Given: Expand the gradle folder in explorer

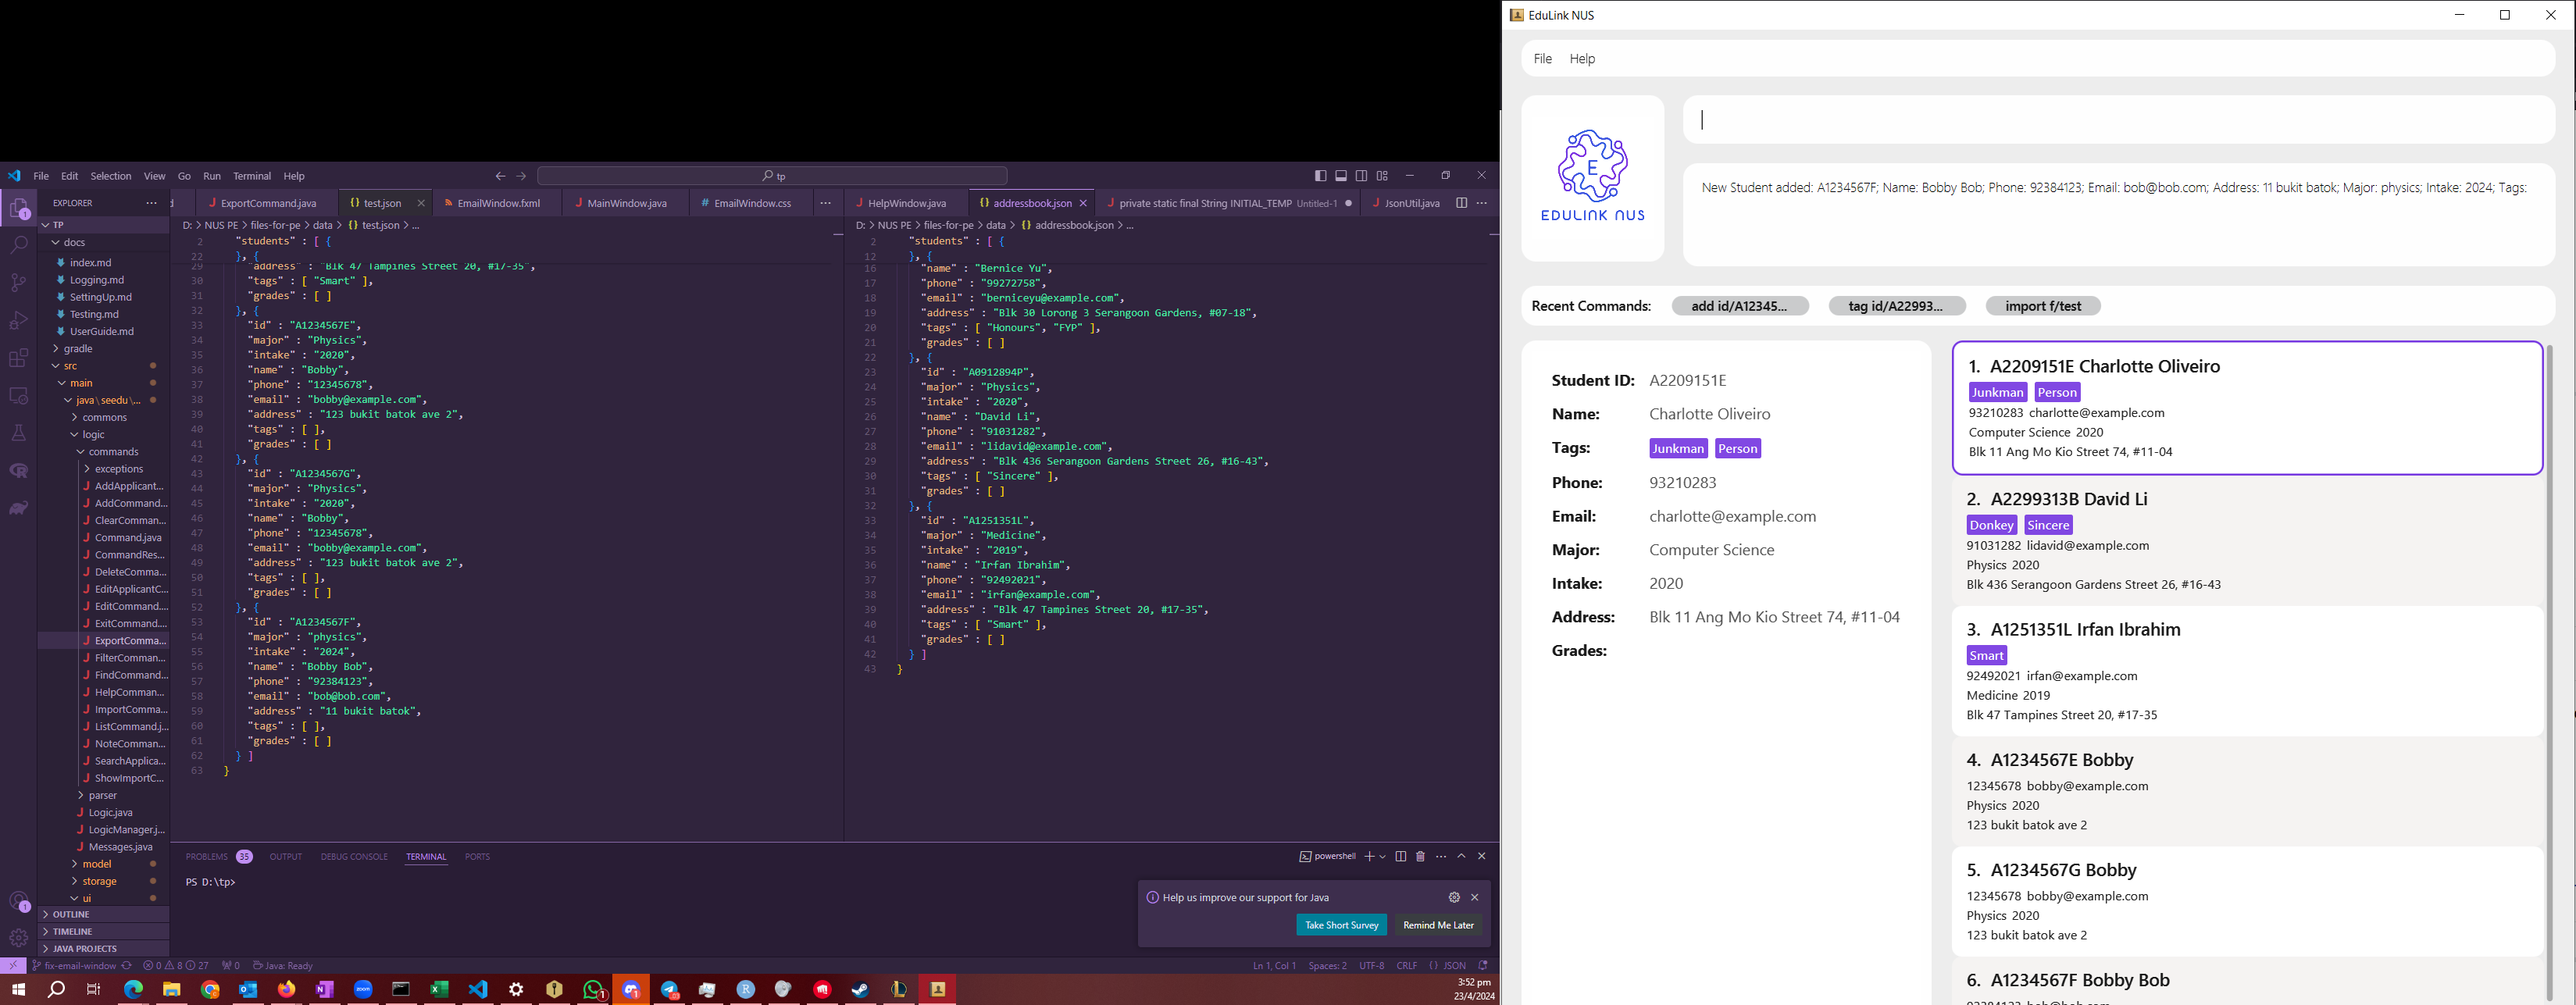Looking at the screenshot, I should (78, 349).
